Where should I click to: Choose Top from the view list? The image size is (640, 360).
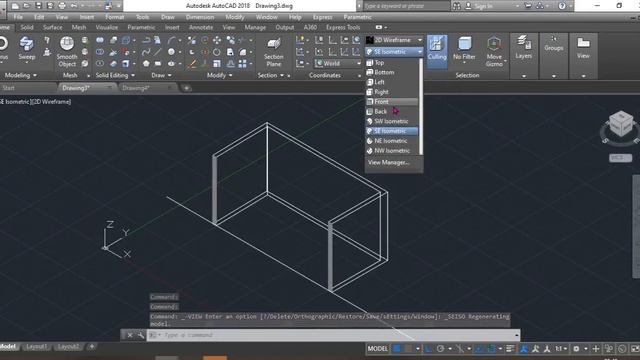click(x=392, y=62)
